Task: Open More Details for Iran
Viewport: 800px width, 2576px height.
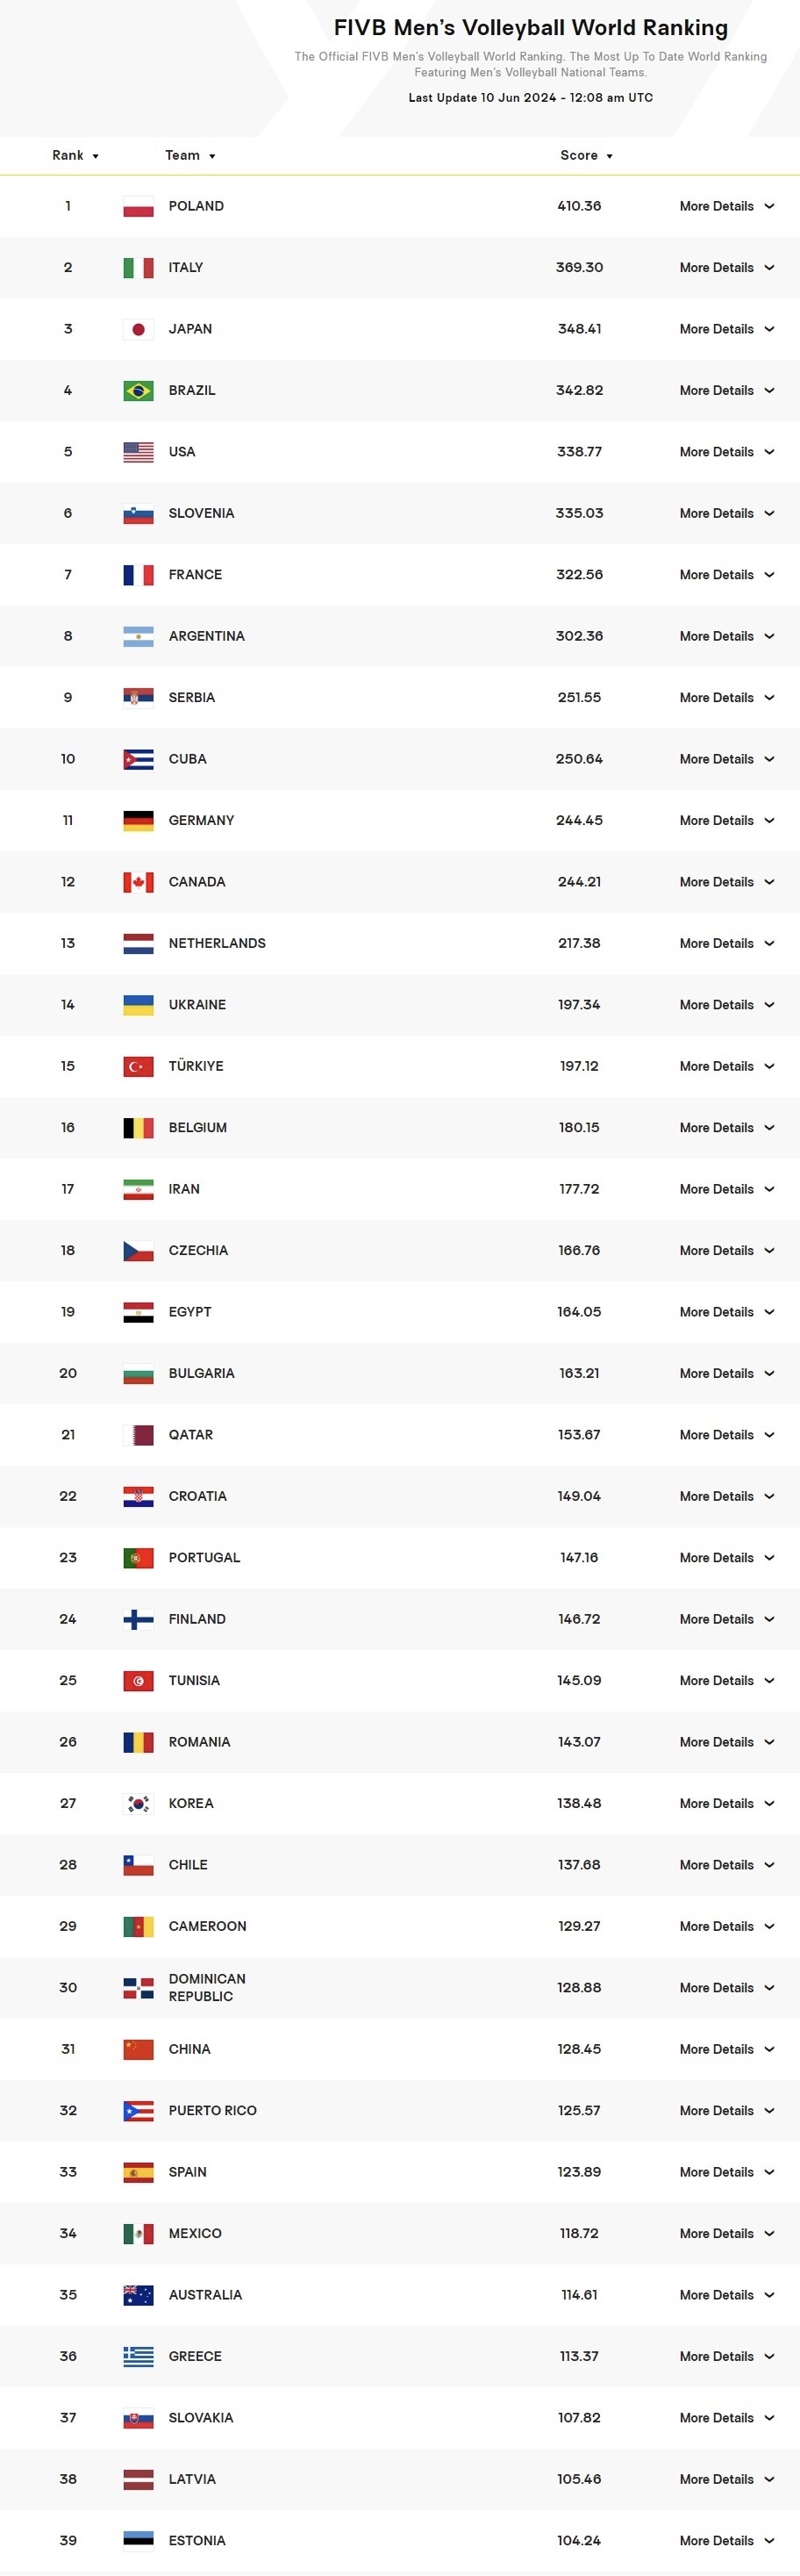Action: (727, 1190)
